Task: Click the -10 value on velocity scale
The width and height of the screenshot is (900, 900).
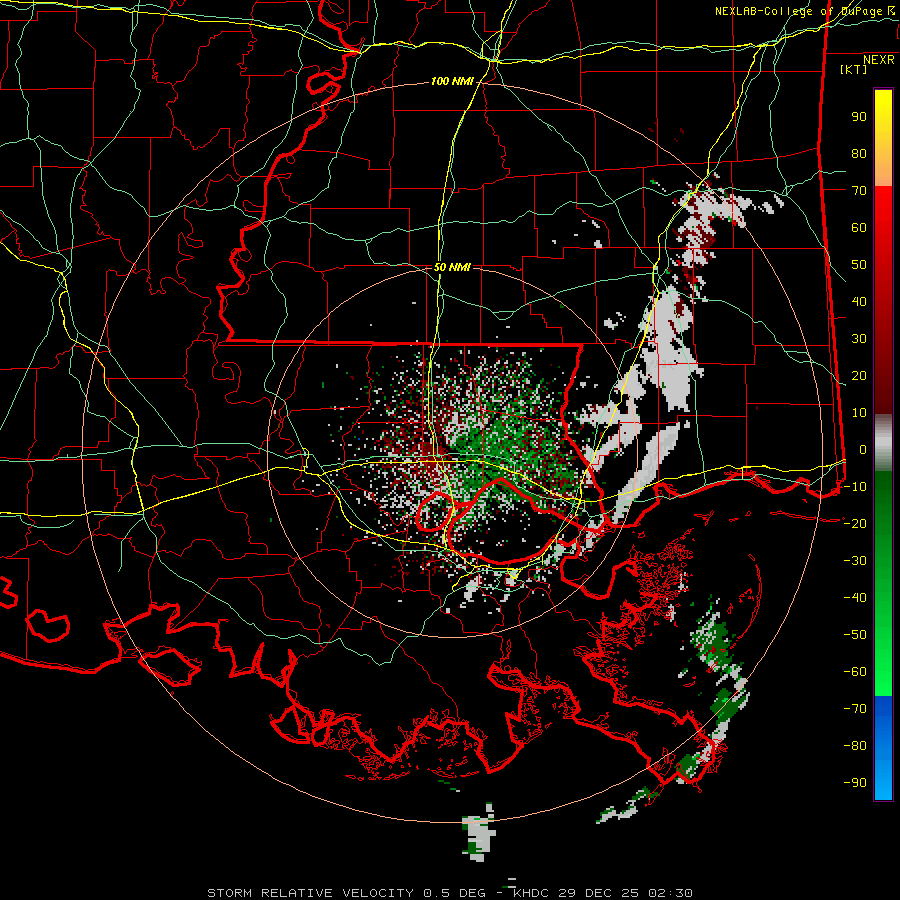Action: tap(855, 487)
